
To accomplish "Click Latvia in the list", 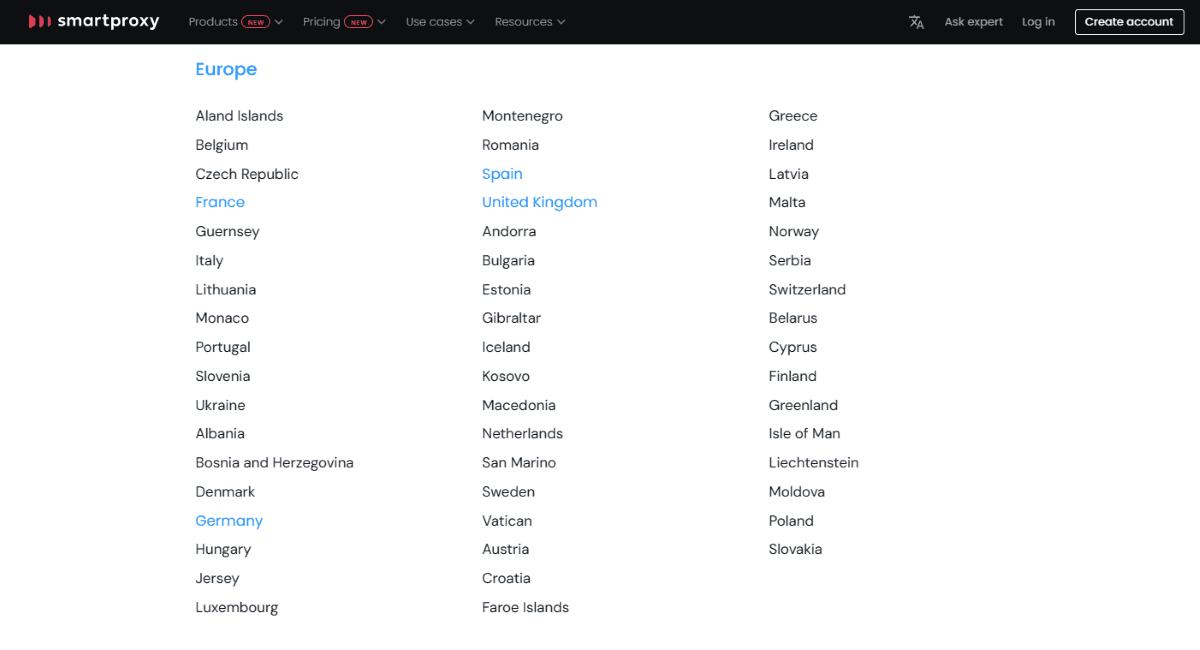I will pos(788,174).
